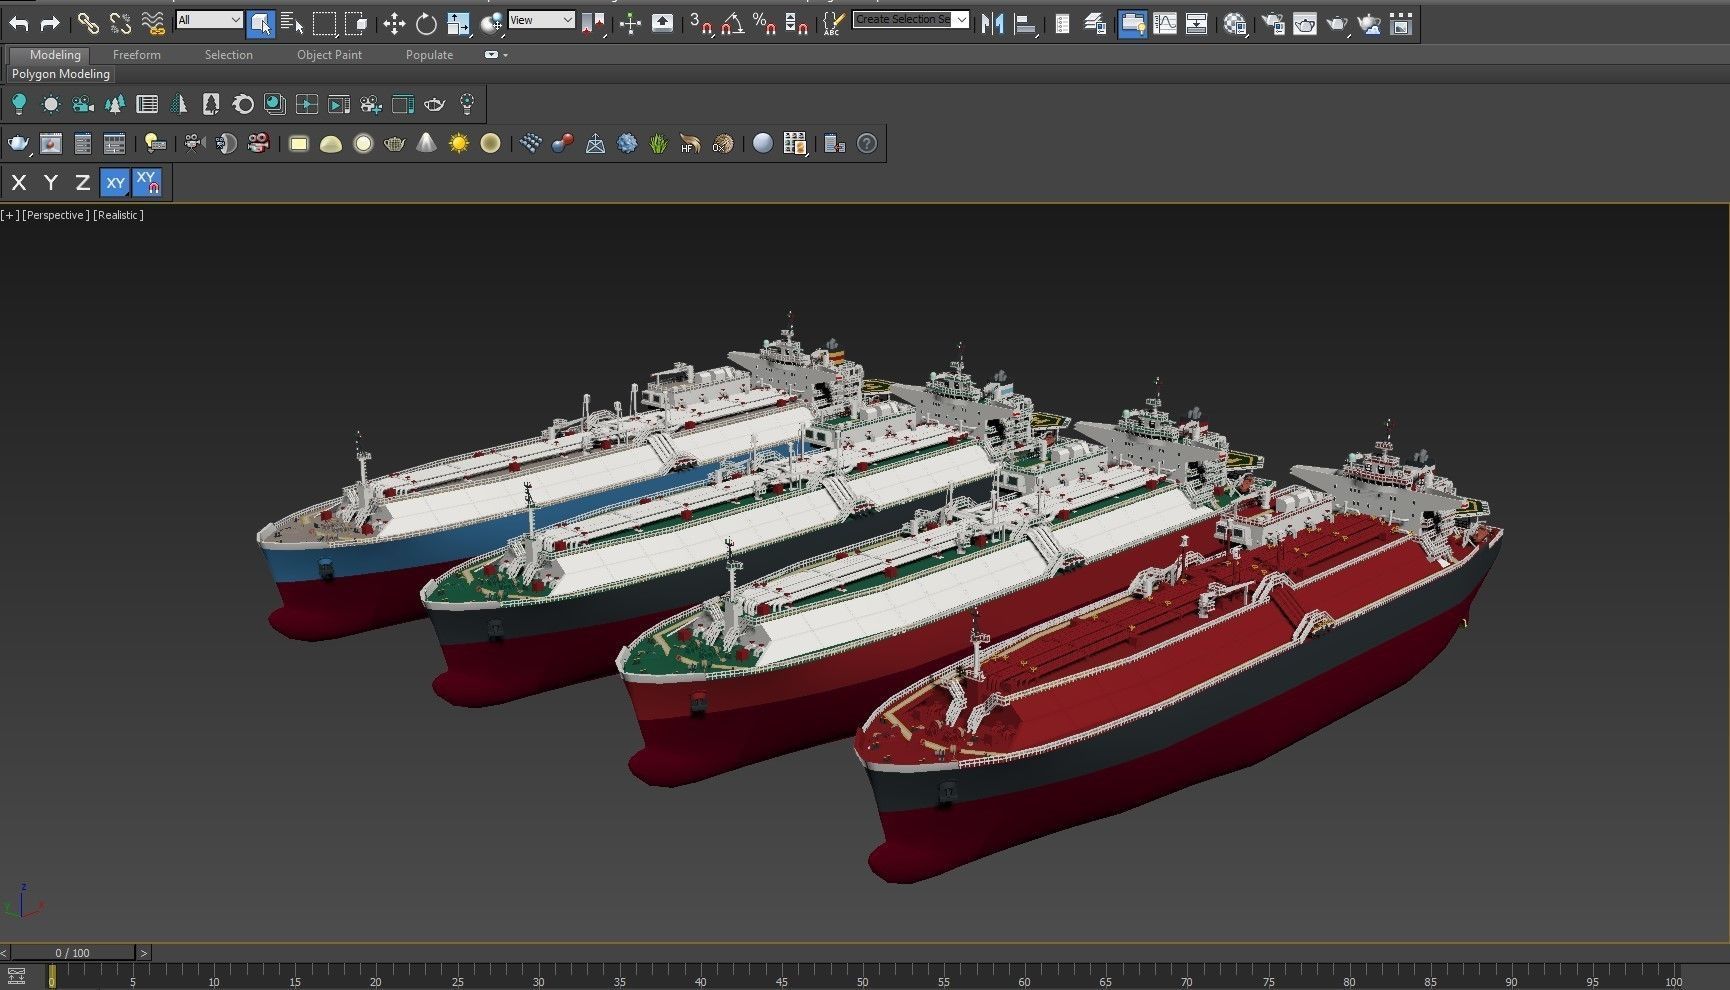Restrict transform to X axis
Viewport: 1730px width, 990px height.
tap(19, 182)
